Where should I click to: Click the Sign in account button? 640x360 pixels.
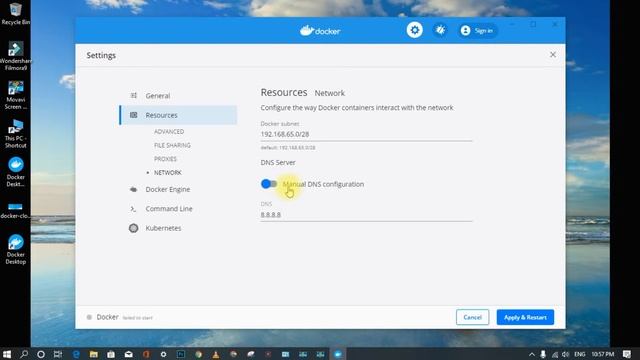477,31
